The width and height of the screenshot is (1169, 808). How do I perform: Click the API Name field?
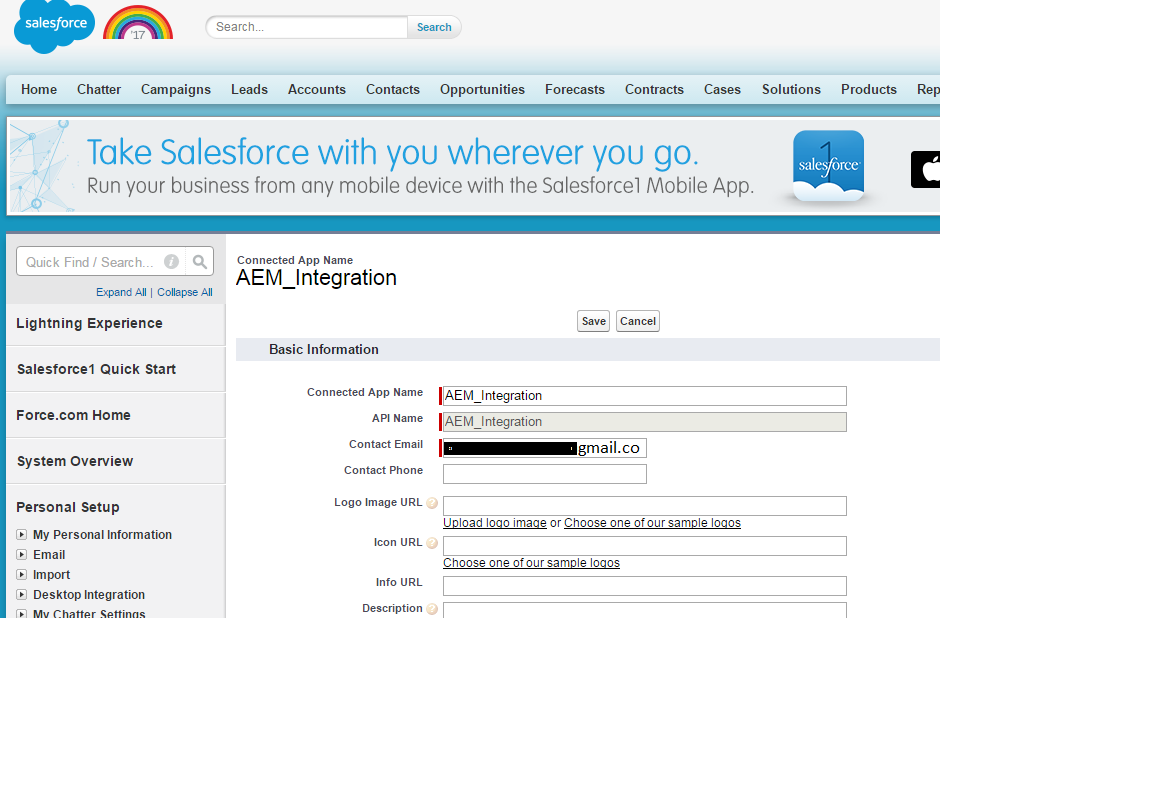click(x=645, y=422)
